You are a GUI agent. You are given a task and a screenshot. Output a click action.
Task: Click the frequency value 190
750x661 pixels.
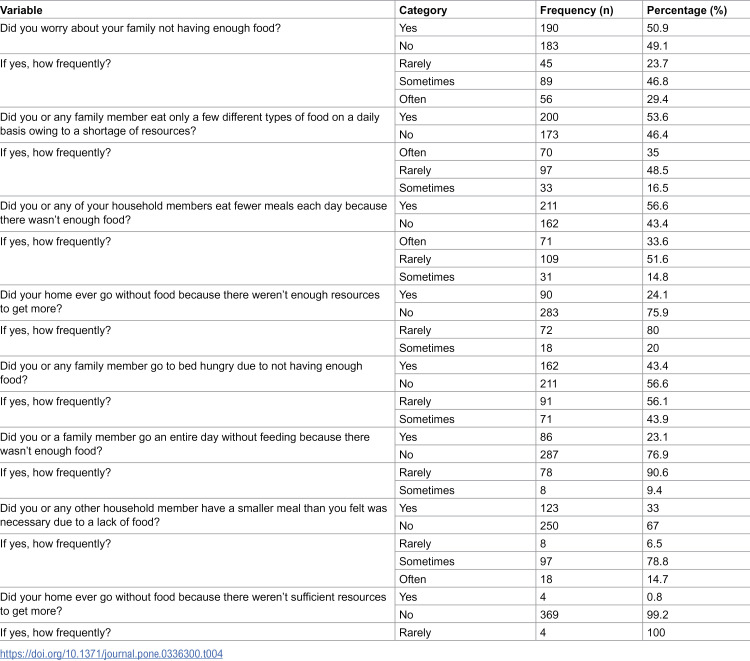(x=549, y=28)
